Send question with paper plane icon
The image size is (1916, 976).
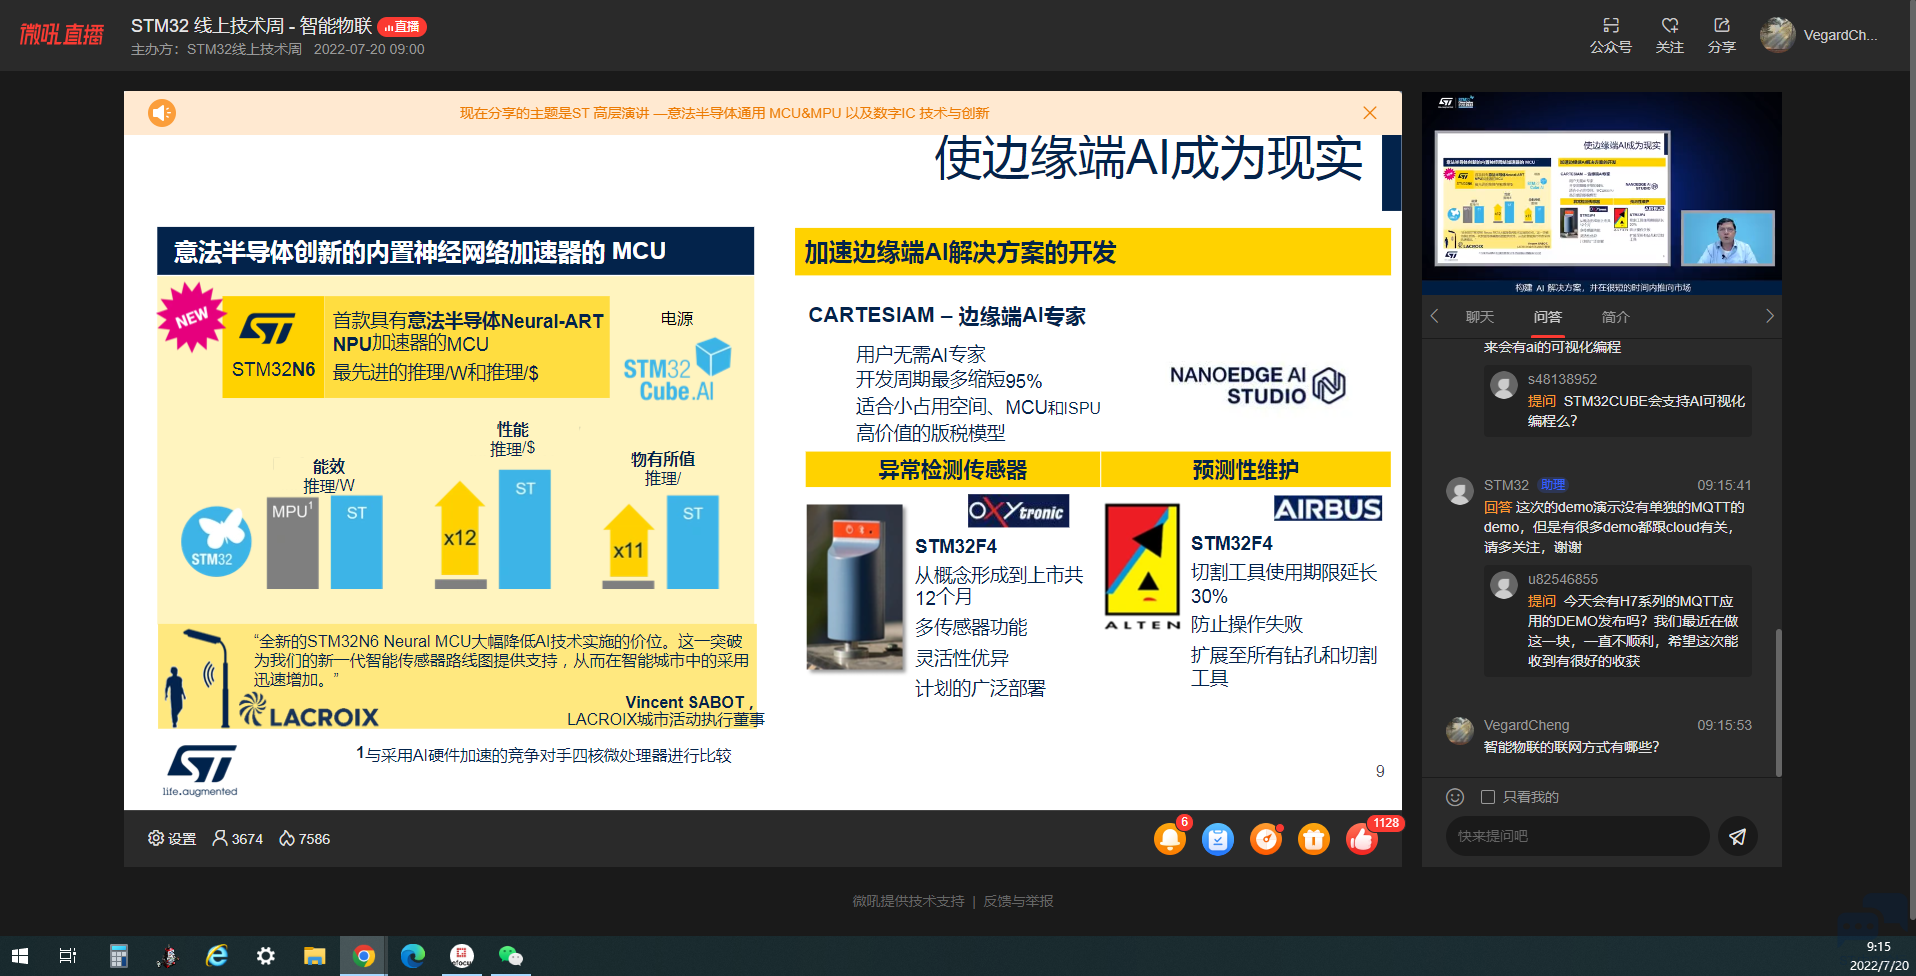coord(1737,837)
